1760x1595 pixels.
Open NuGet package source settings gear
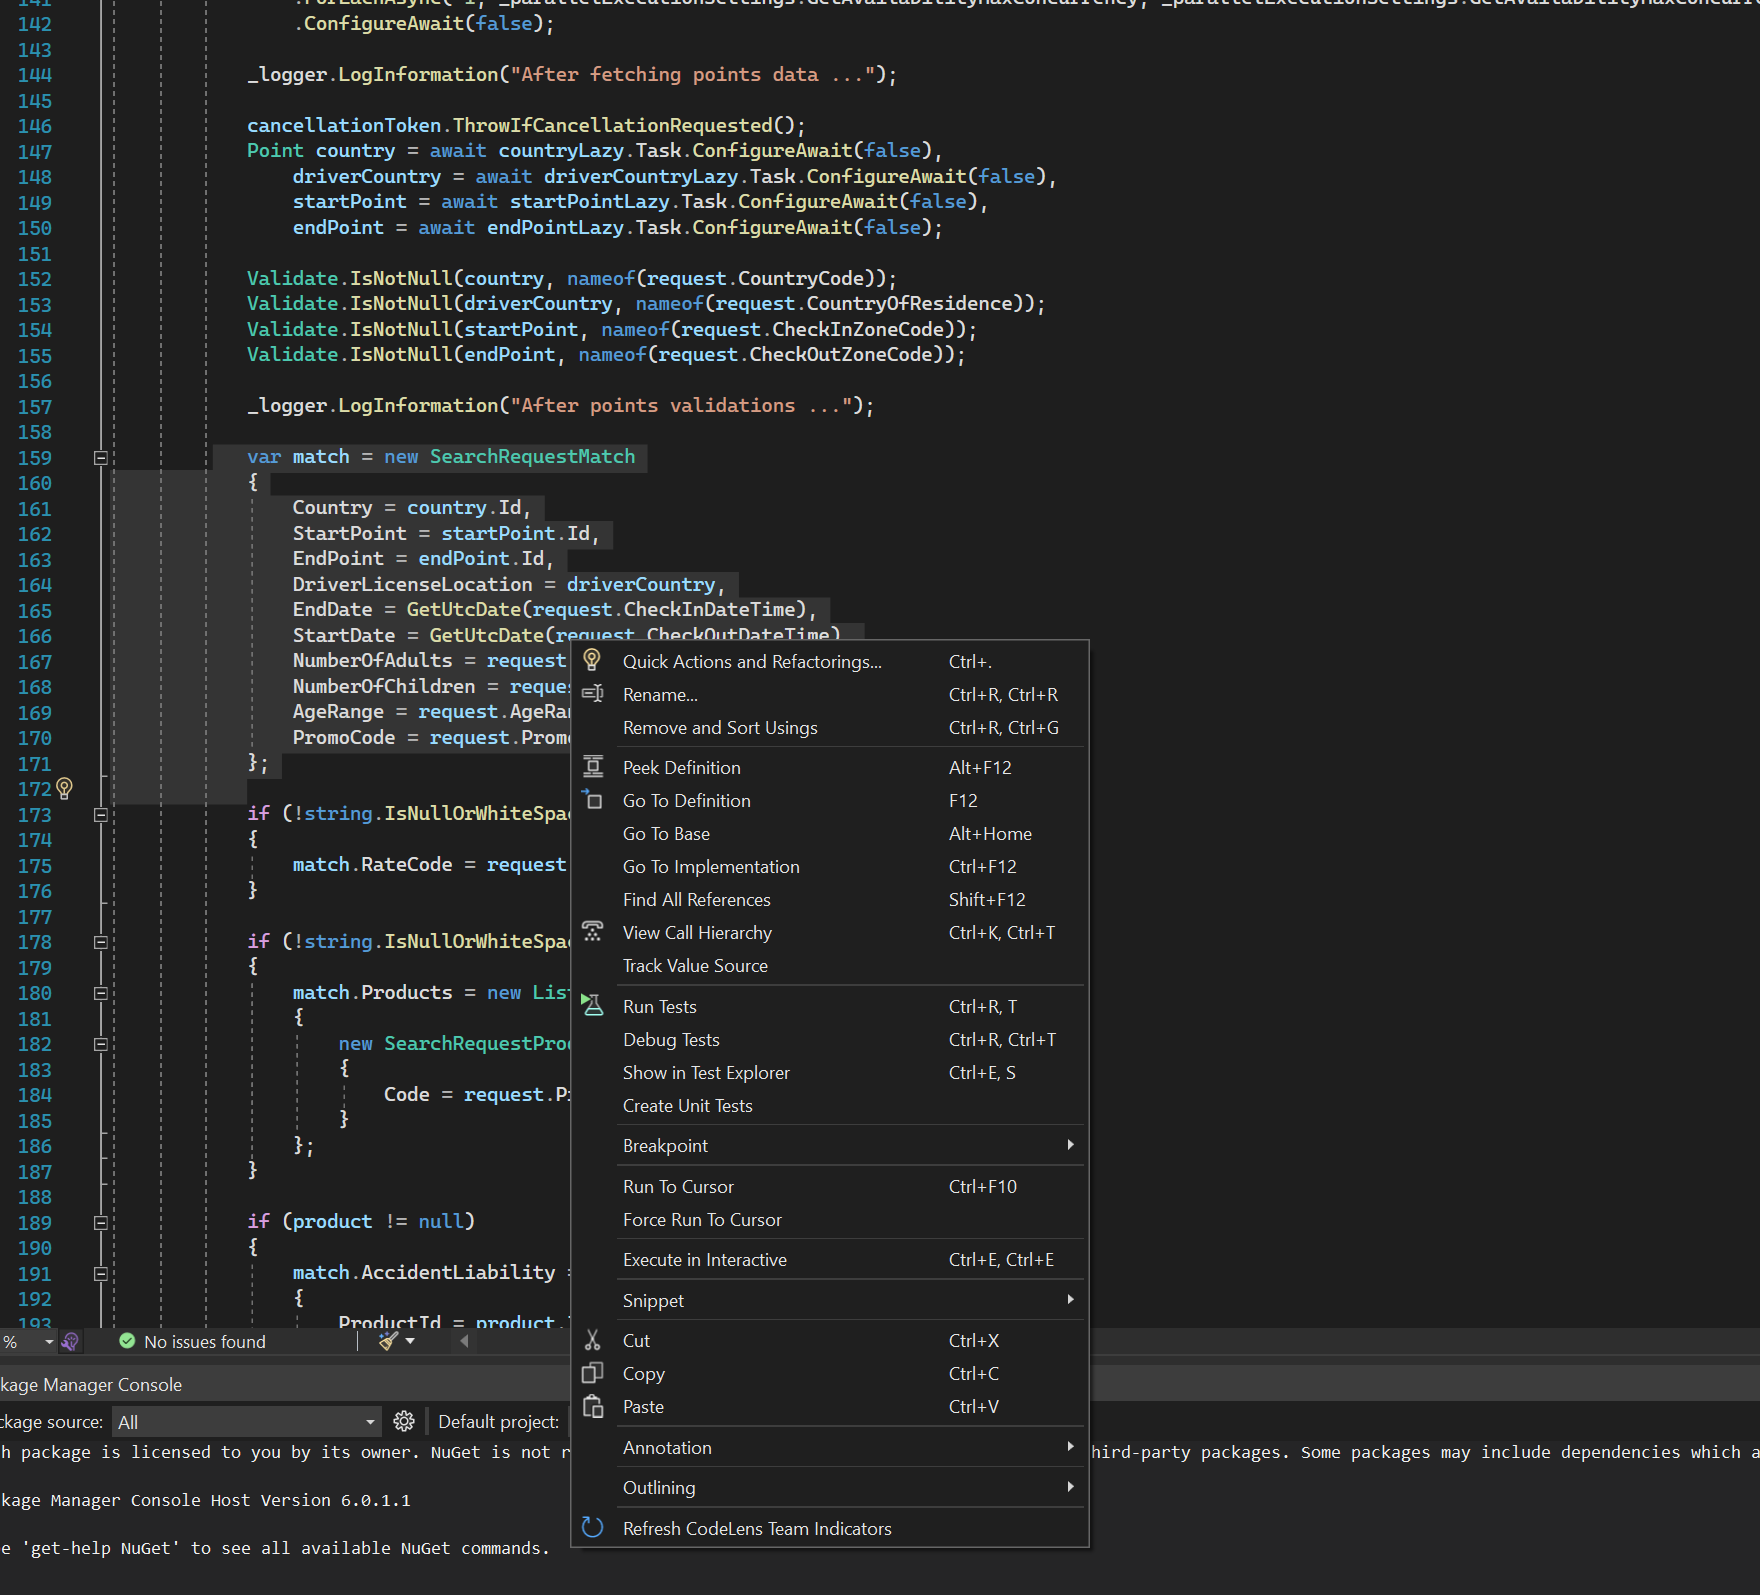404,1421
